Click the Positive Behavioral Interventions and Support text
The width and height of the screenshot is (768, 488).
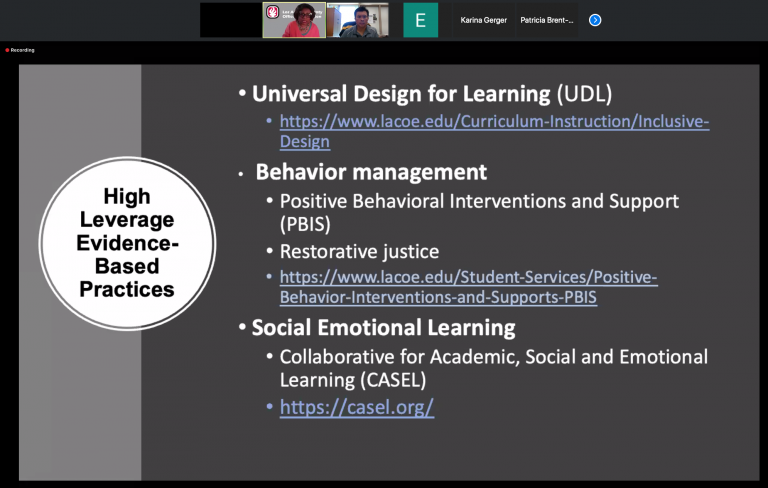[479, 201]
